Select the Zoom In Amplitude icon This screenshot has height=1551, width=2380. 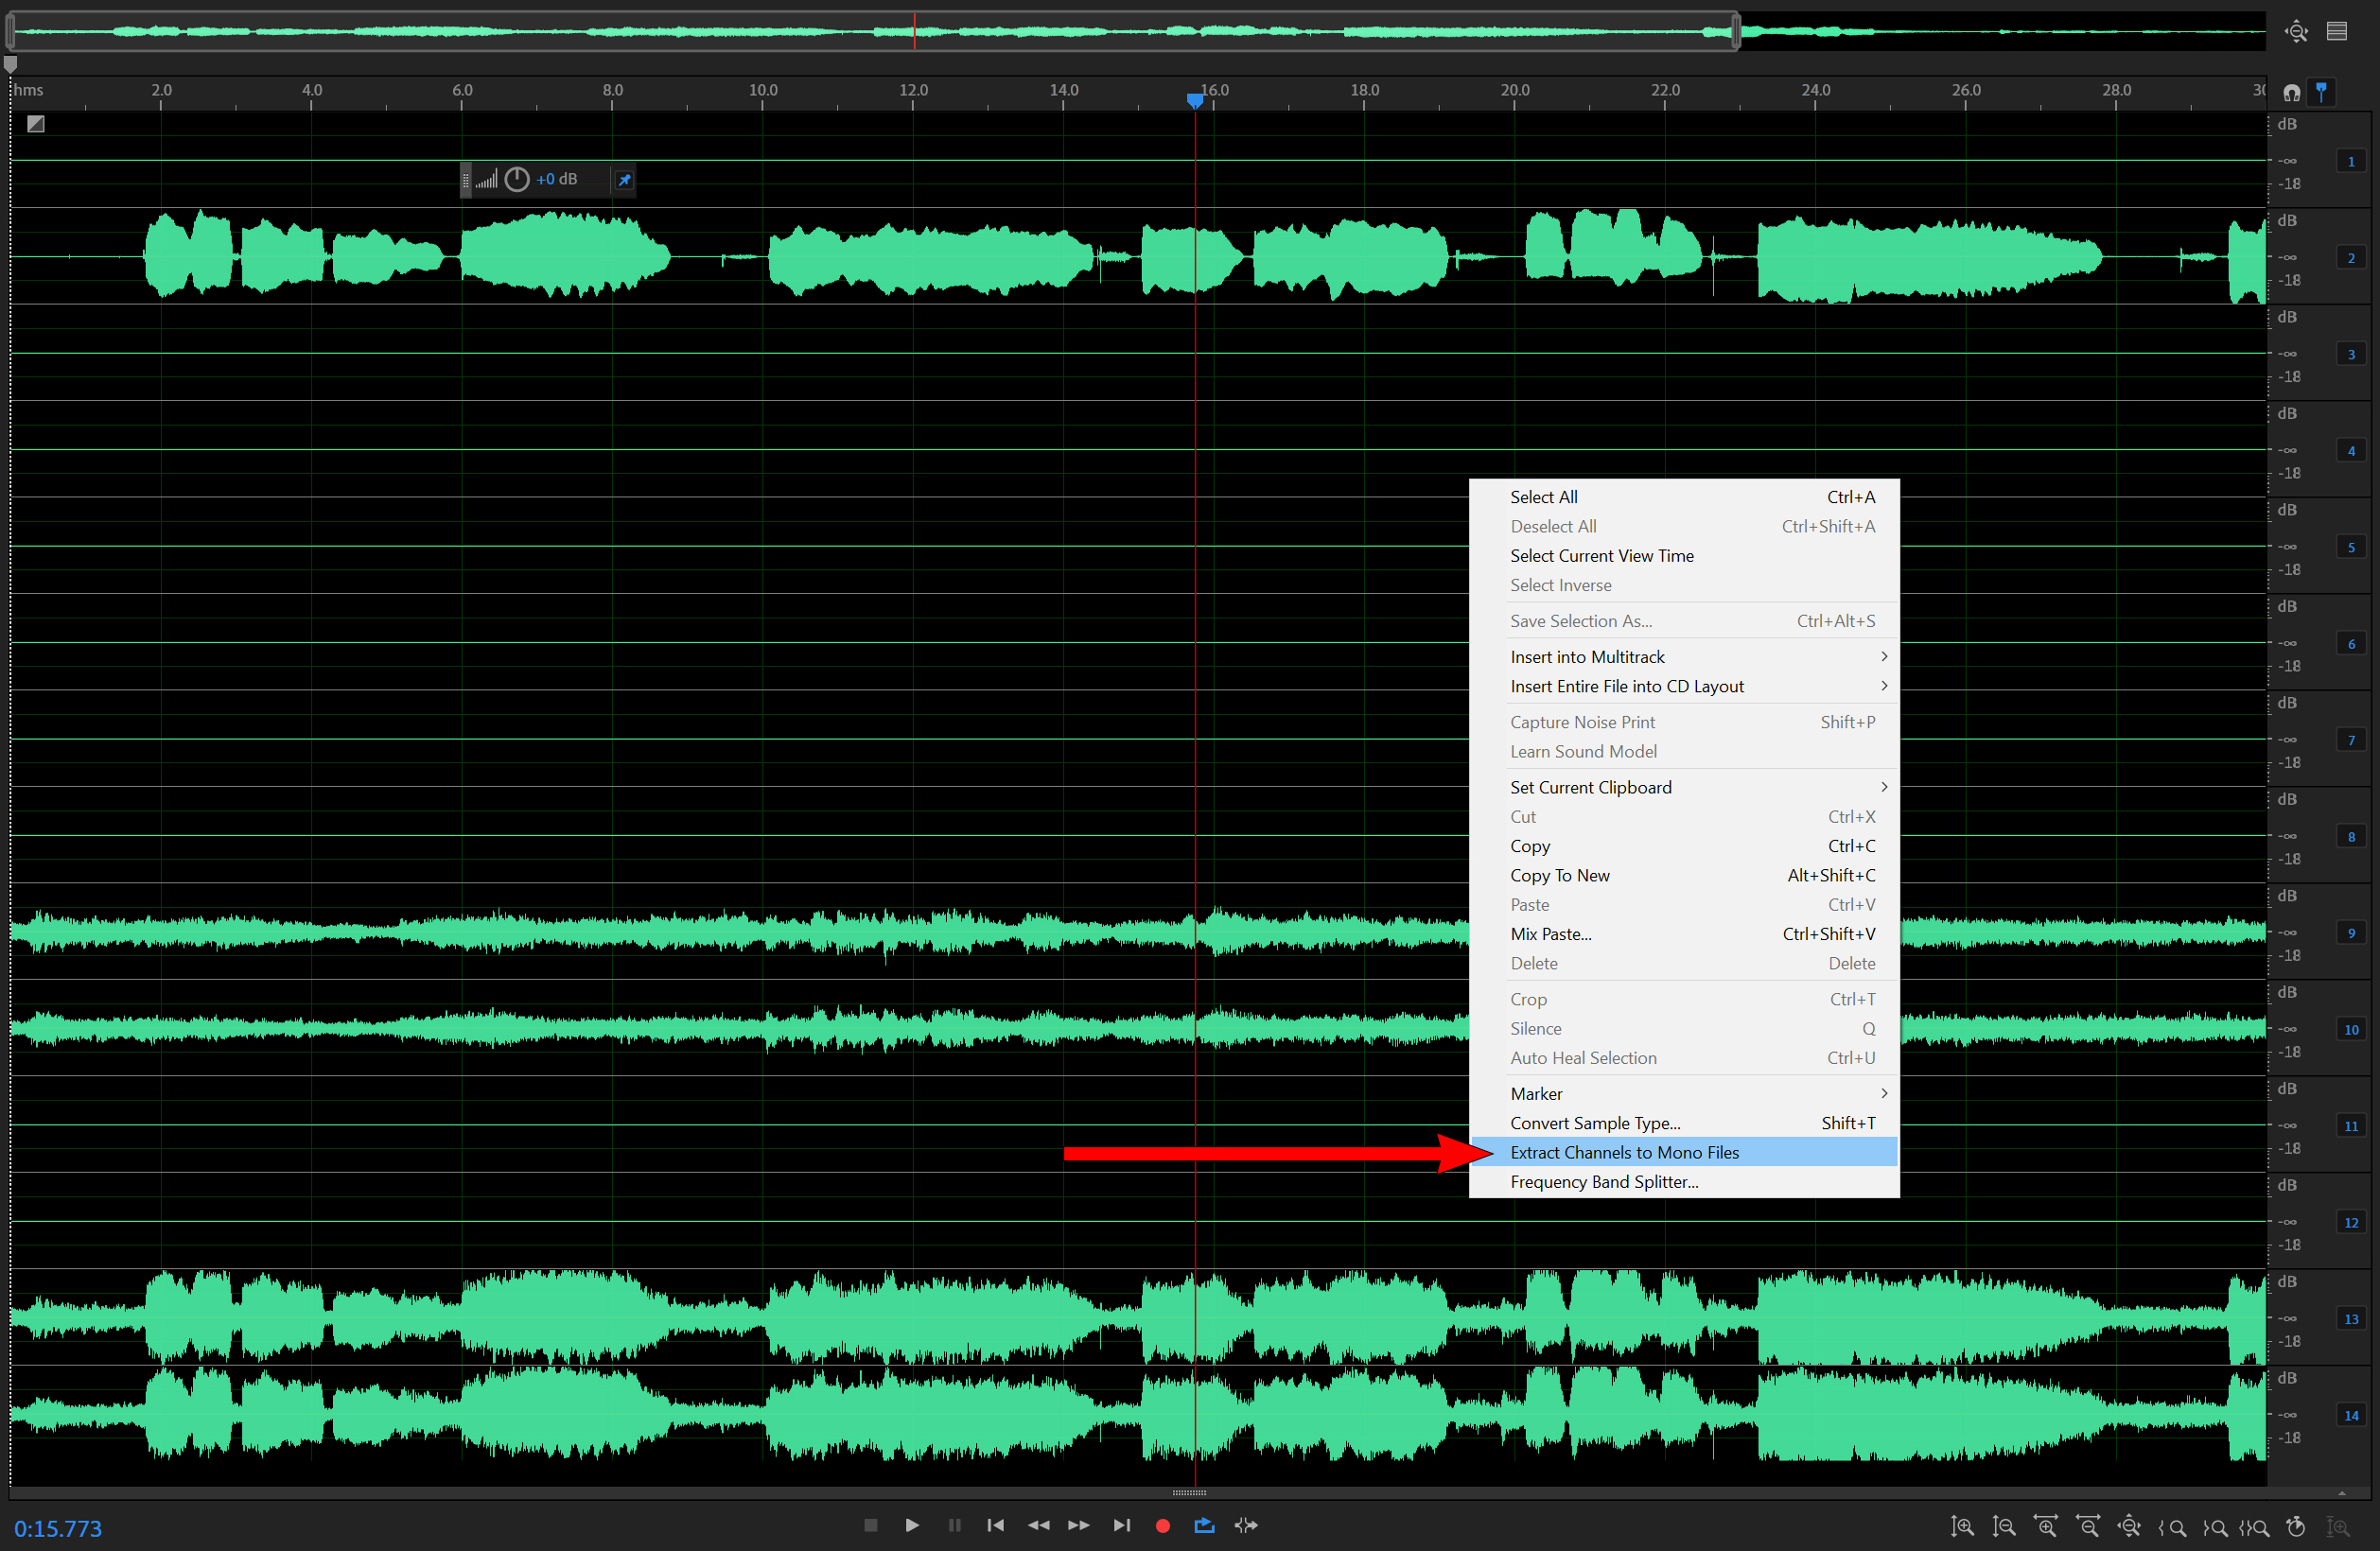(1964, 1527)
